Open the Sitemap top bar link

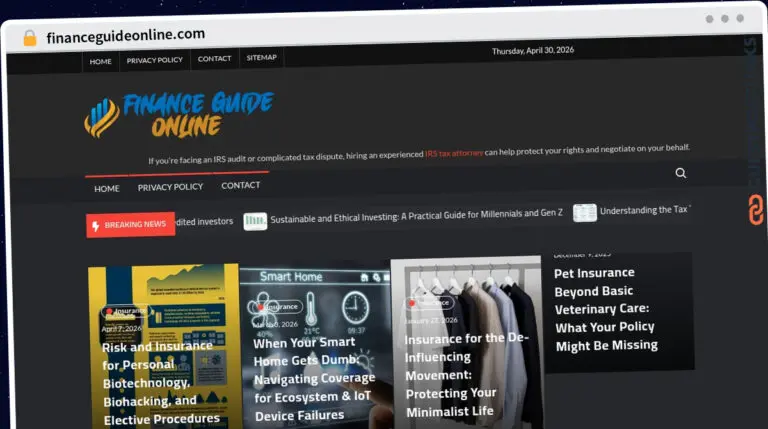coord(262,57)
